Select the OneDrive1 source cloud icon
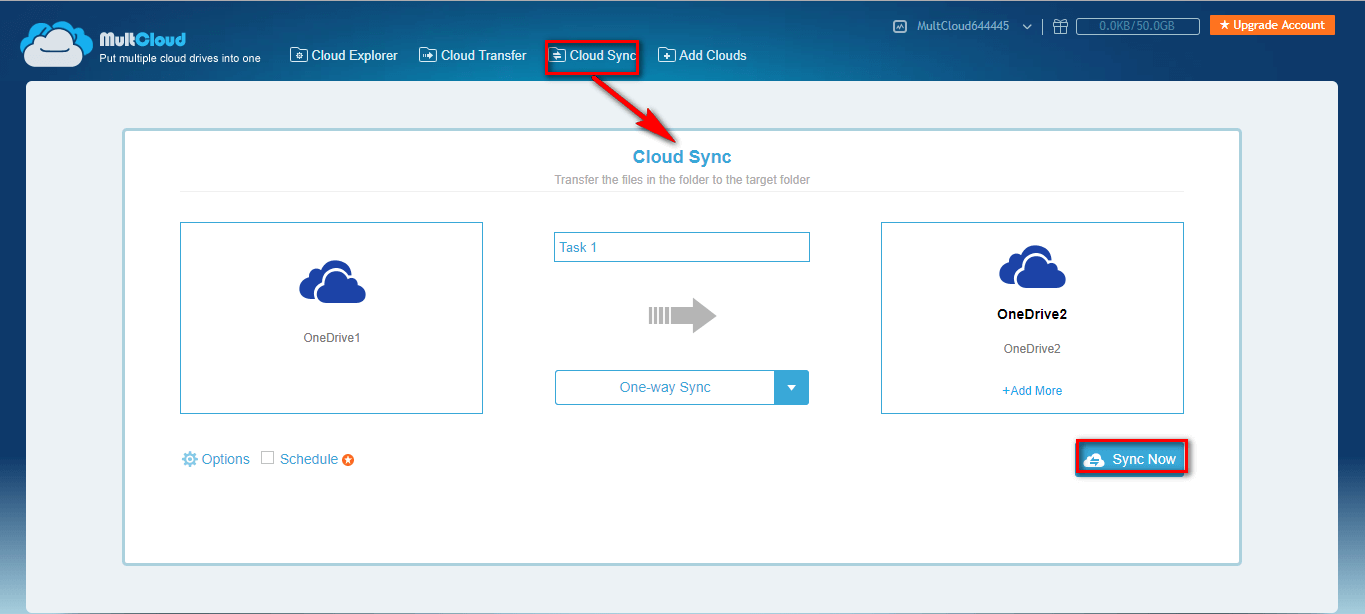 (x=332, y=282)
